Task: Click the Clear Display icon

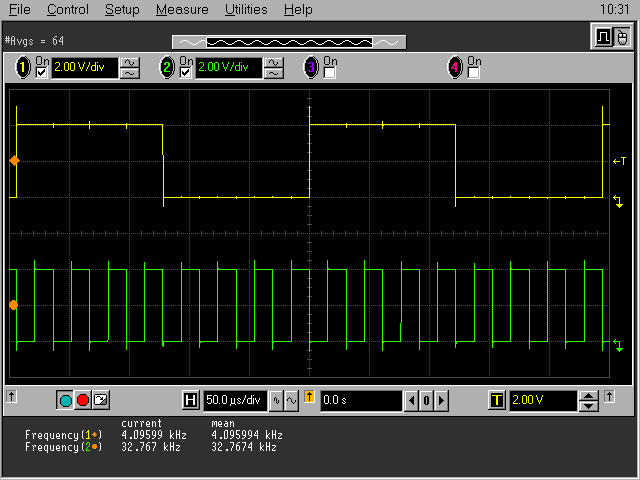Action: point(100,400)
